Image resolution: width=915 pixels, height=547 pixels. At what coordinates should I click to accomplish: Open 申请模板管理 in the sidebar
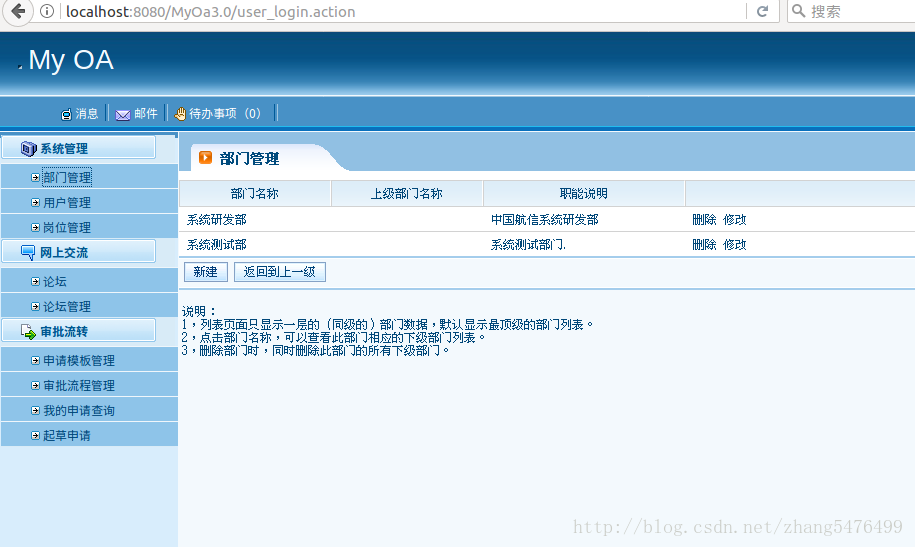(x=79, y=361)
